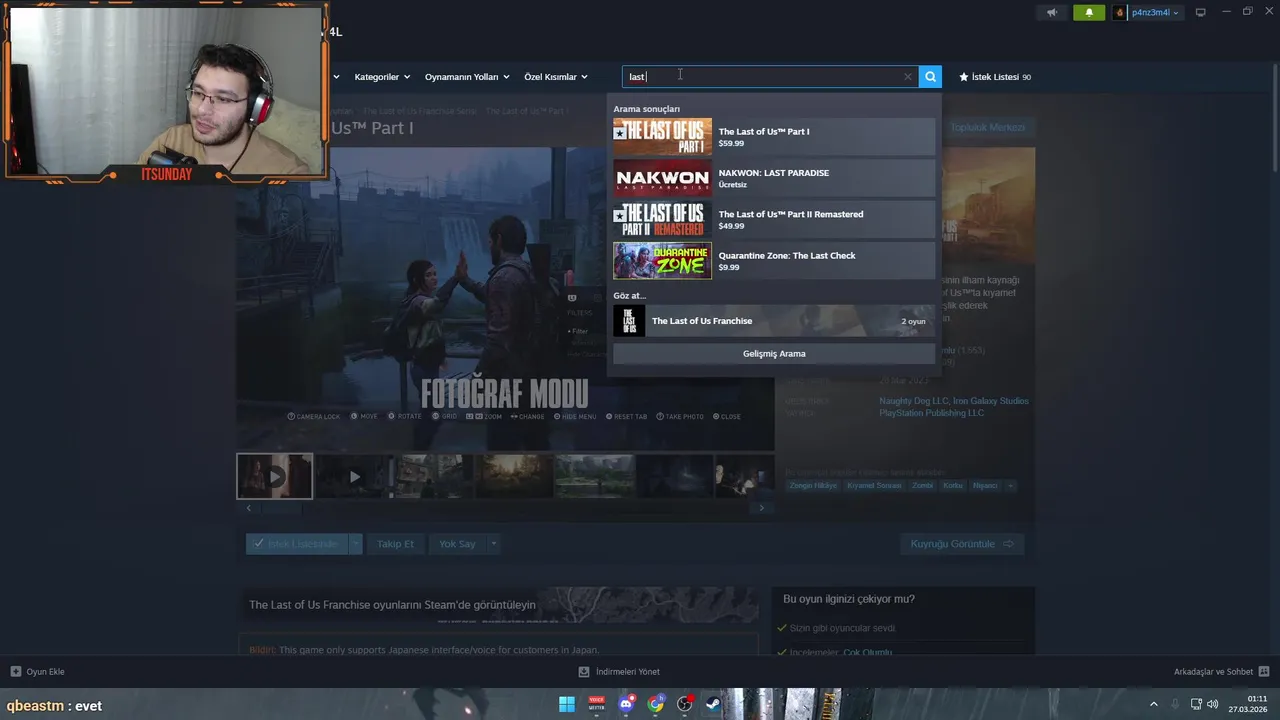Screen dimensions: 1280x720
Task: Click the taskbar network icon
Action: point(1196,705)
